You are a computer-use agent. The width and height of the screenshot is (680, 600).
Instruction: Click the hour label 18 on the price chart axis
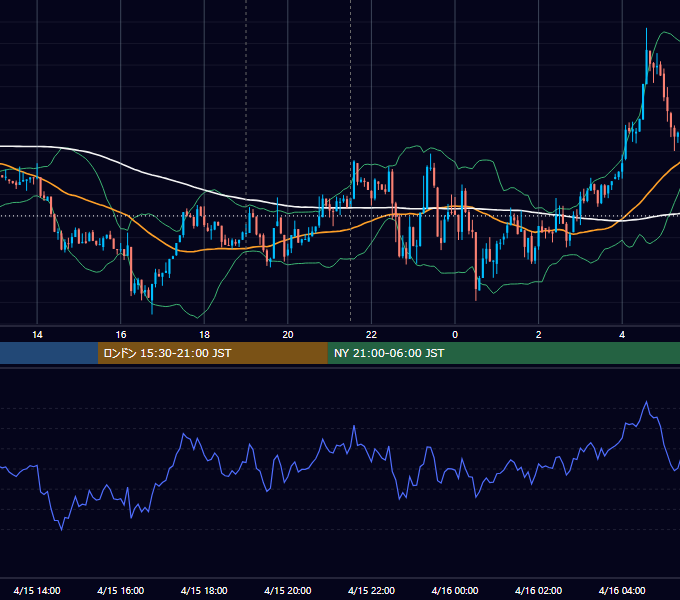click(204, 335)
